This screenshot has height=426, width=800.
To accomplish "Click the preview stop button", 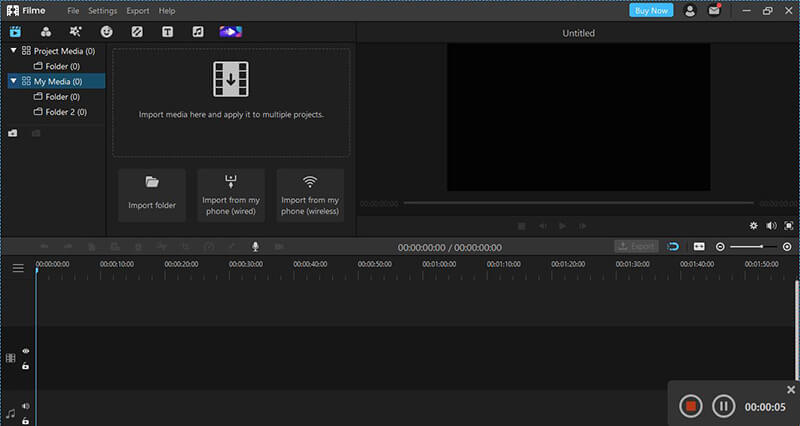I will click(521, 225).
